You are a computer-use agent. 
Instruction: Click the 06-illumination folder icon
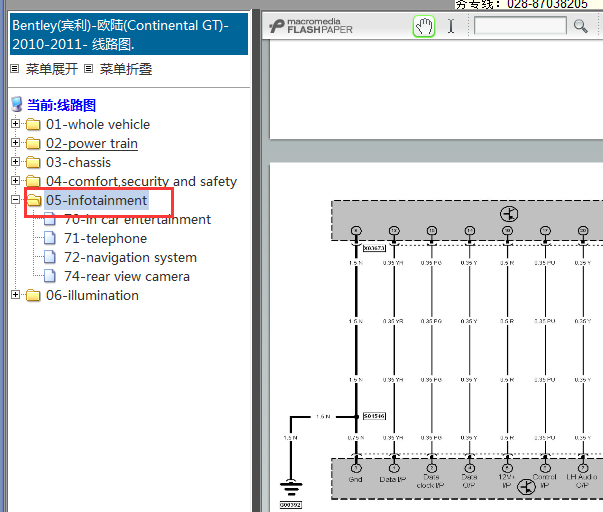(33, 295)
